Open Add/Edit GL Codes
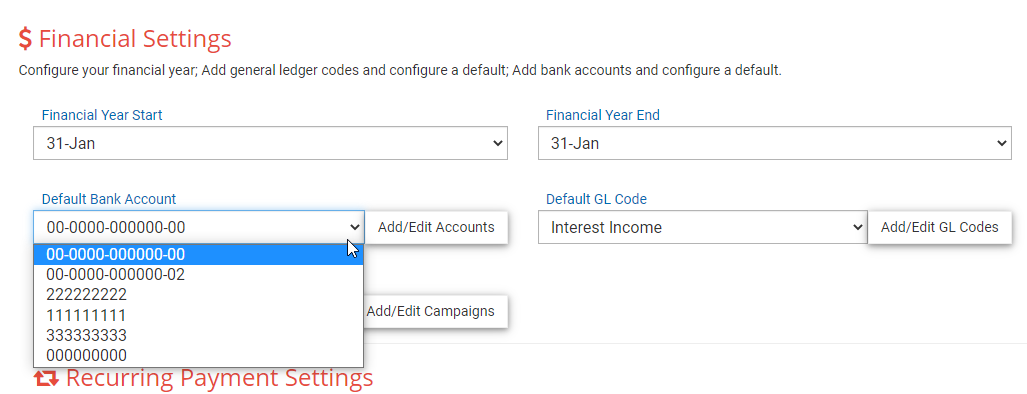The width and height of the screenshot is (1027, 394). (x=940, y=227)
